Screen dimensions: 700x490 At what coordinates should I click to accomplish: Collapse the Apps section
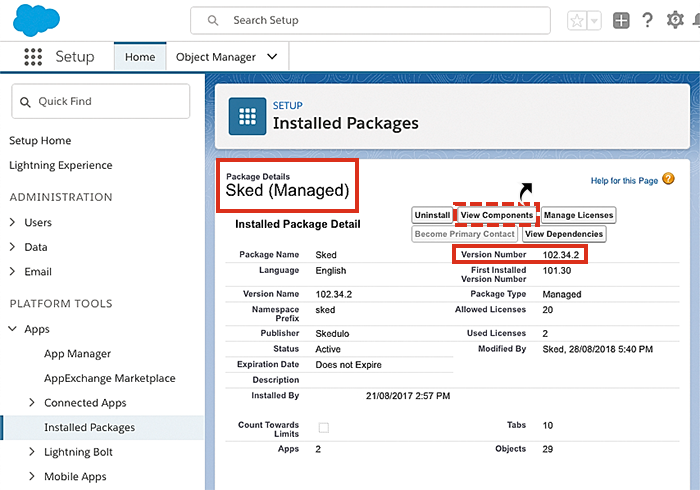(12, 329)
